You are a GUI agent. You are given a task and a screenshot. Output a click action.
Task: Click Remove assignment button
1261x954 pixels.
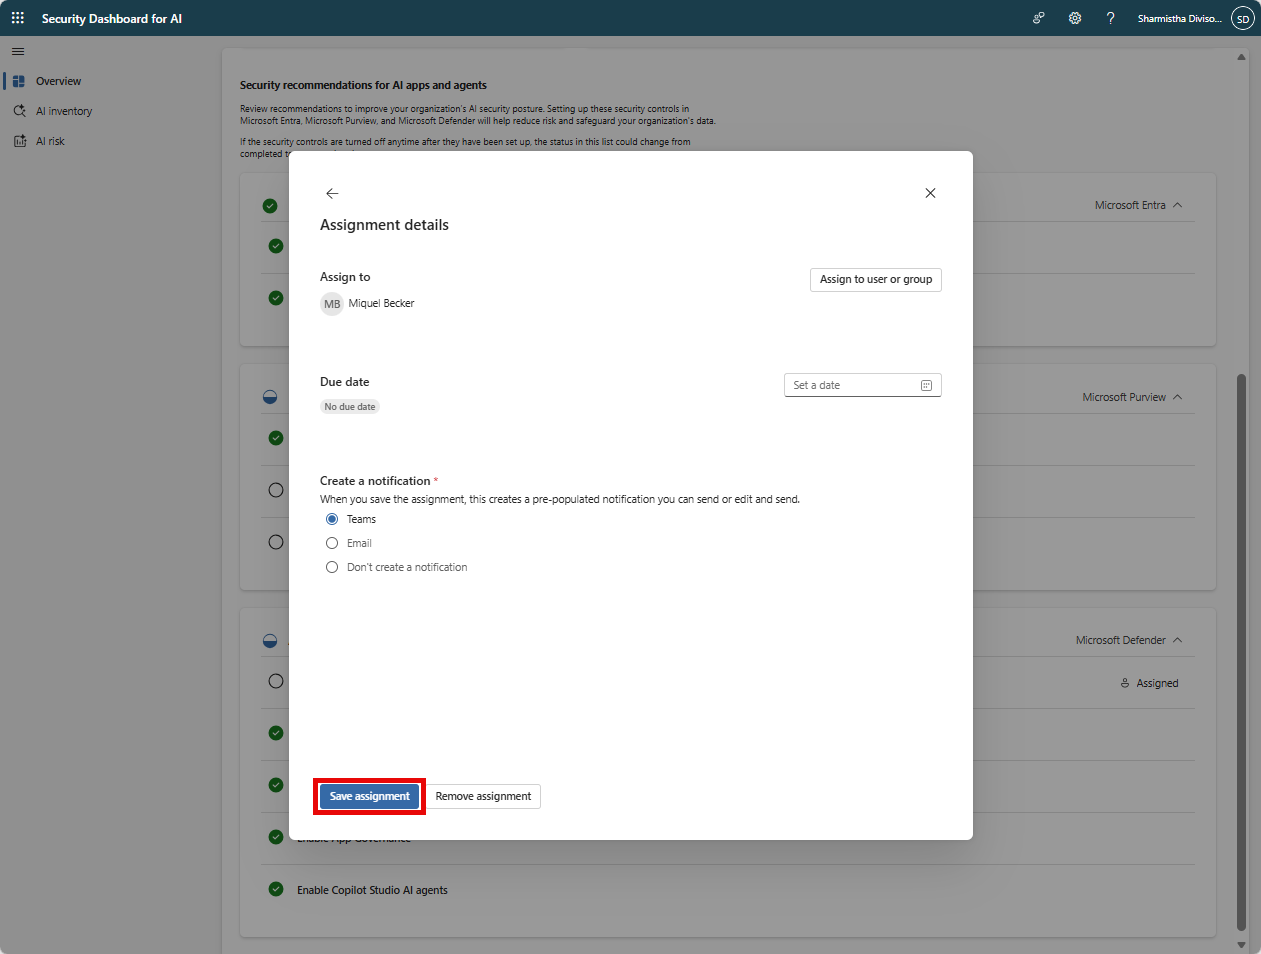coord(483,796)
